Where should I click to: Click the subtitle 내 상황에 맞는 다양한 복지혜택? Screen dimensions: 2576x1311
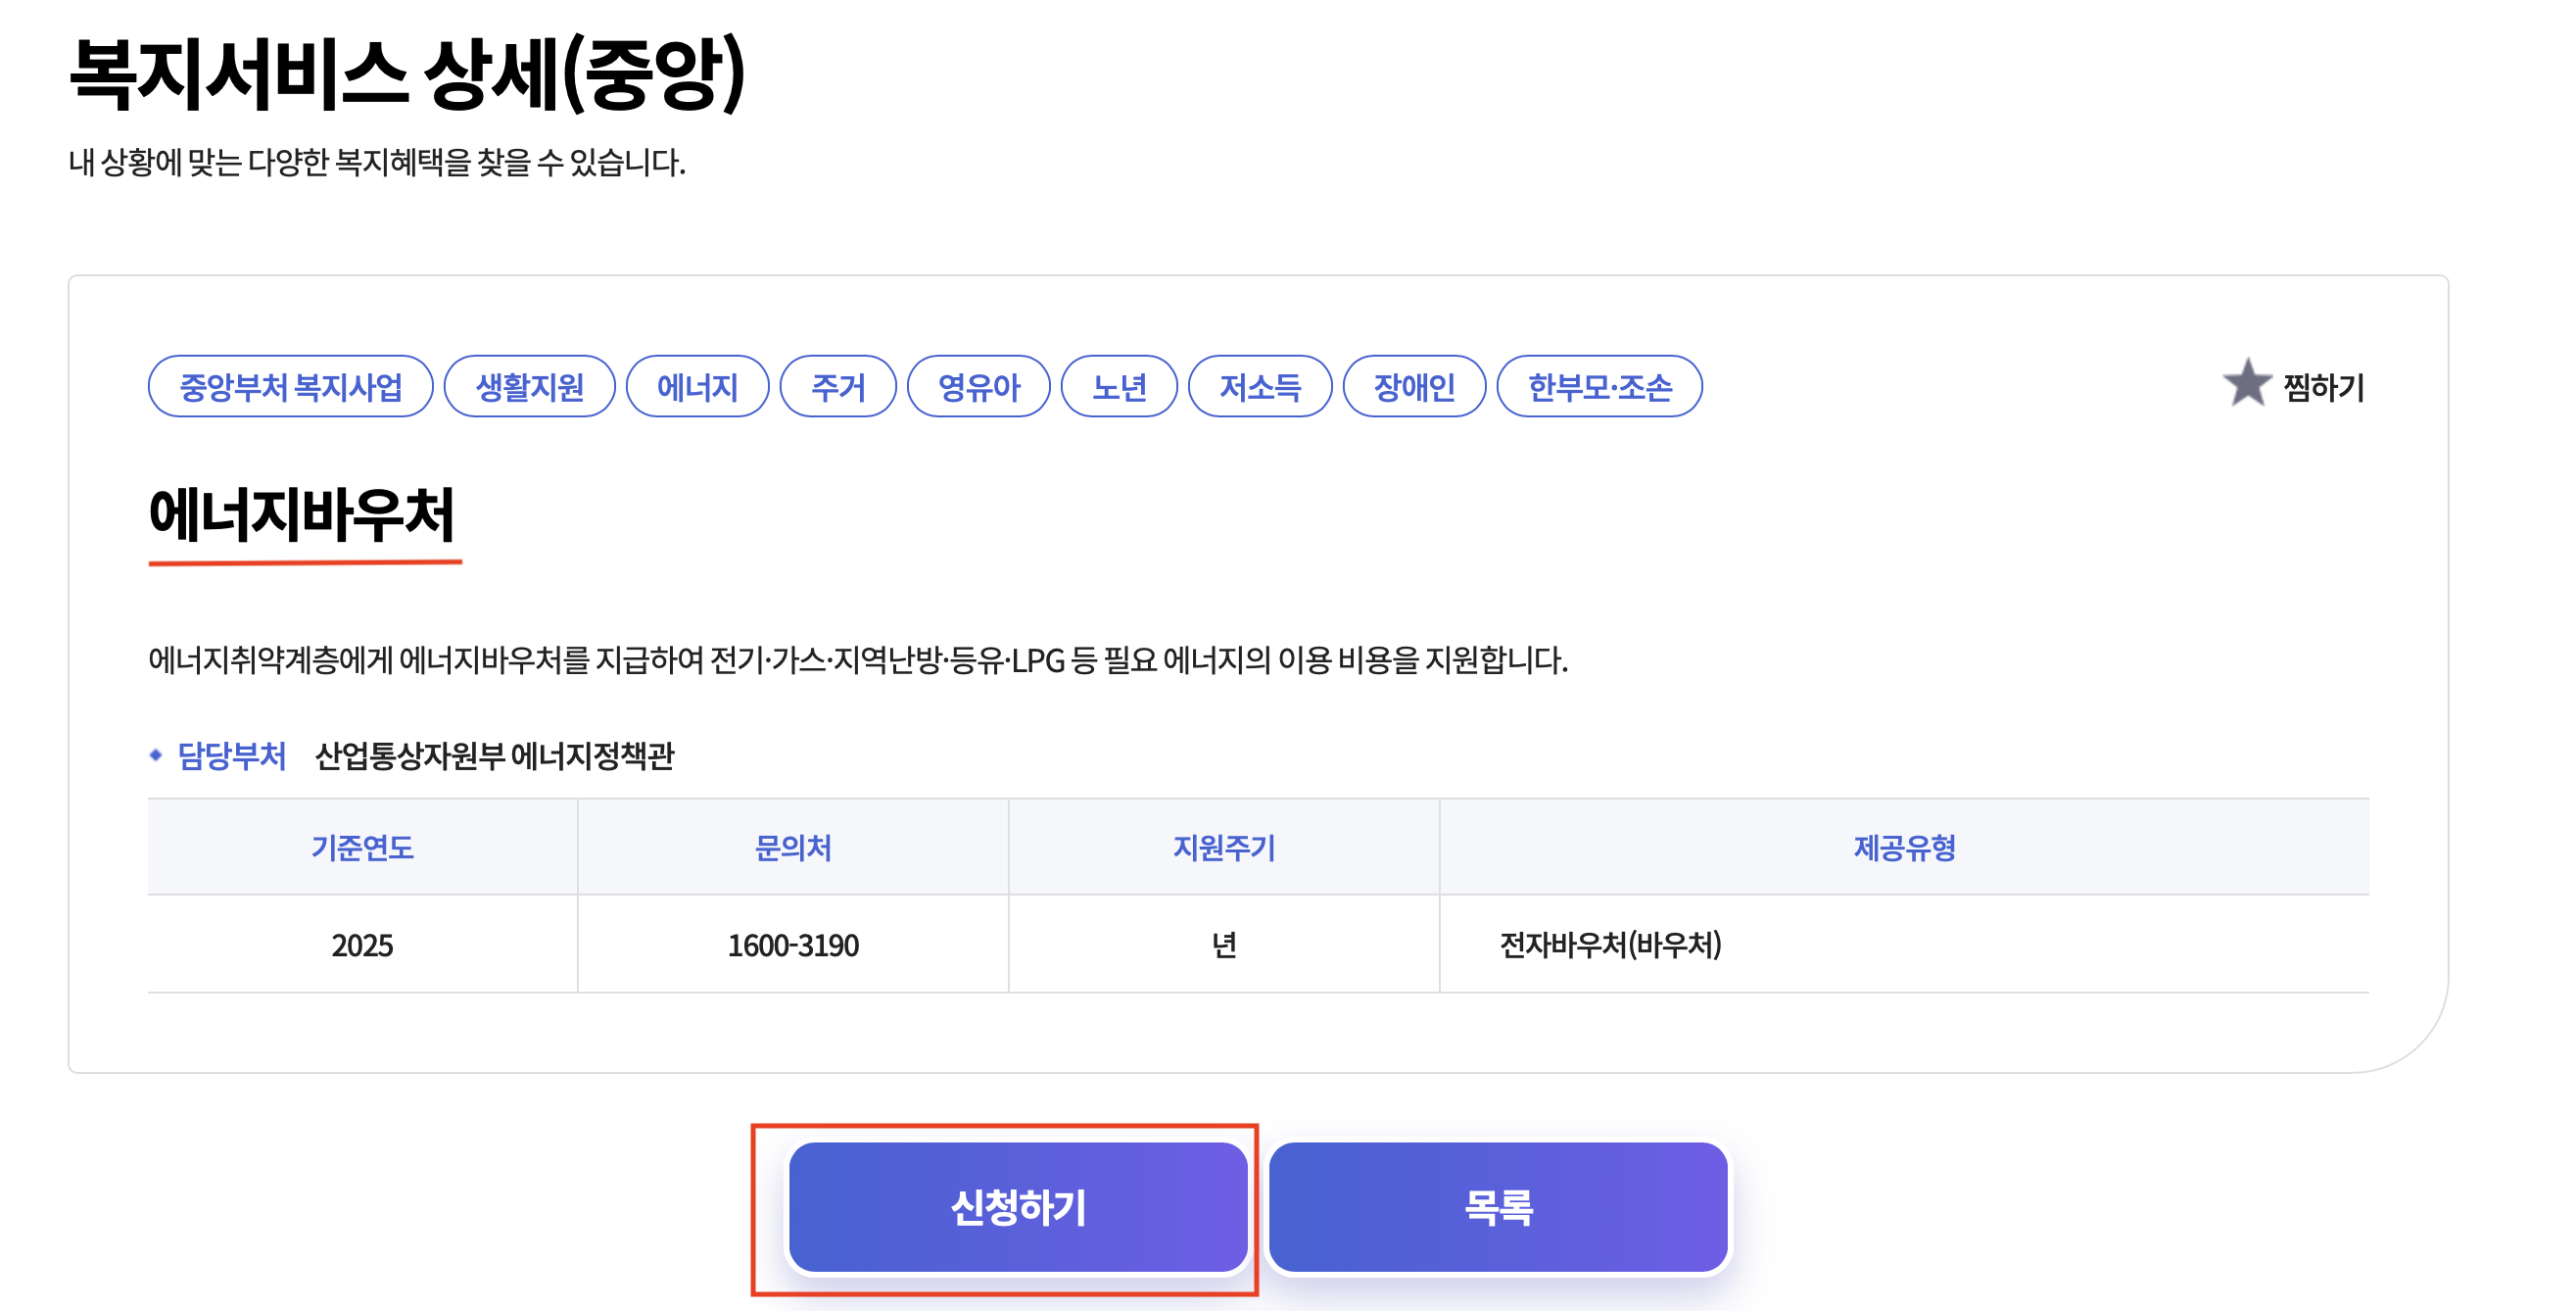pyautogui.click(x=377, y=162)
